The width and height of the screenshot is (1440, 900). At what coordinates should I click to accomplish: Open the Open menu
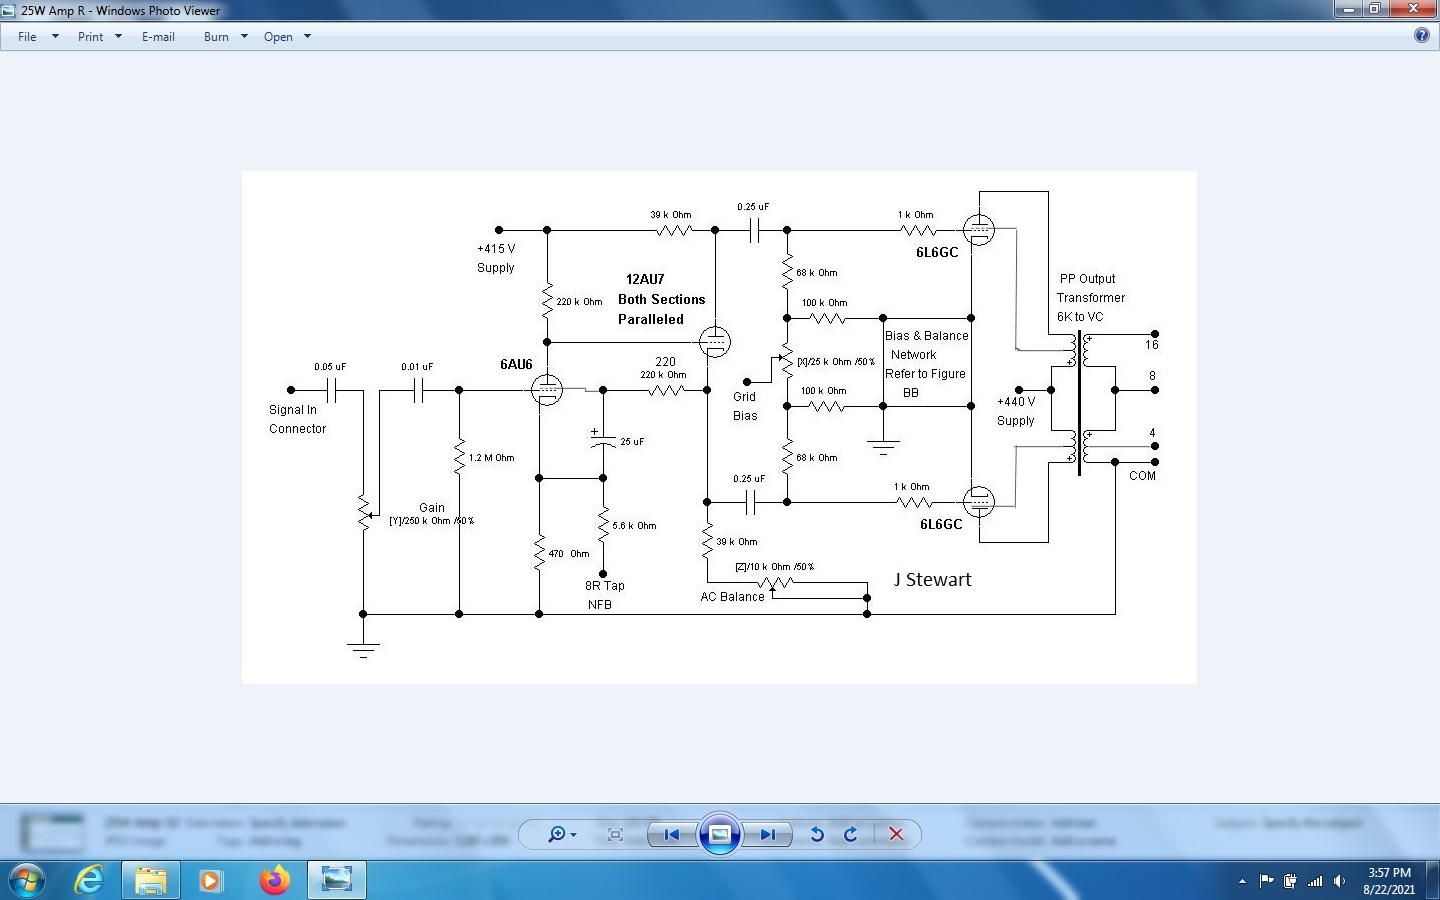pos(278,37)
